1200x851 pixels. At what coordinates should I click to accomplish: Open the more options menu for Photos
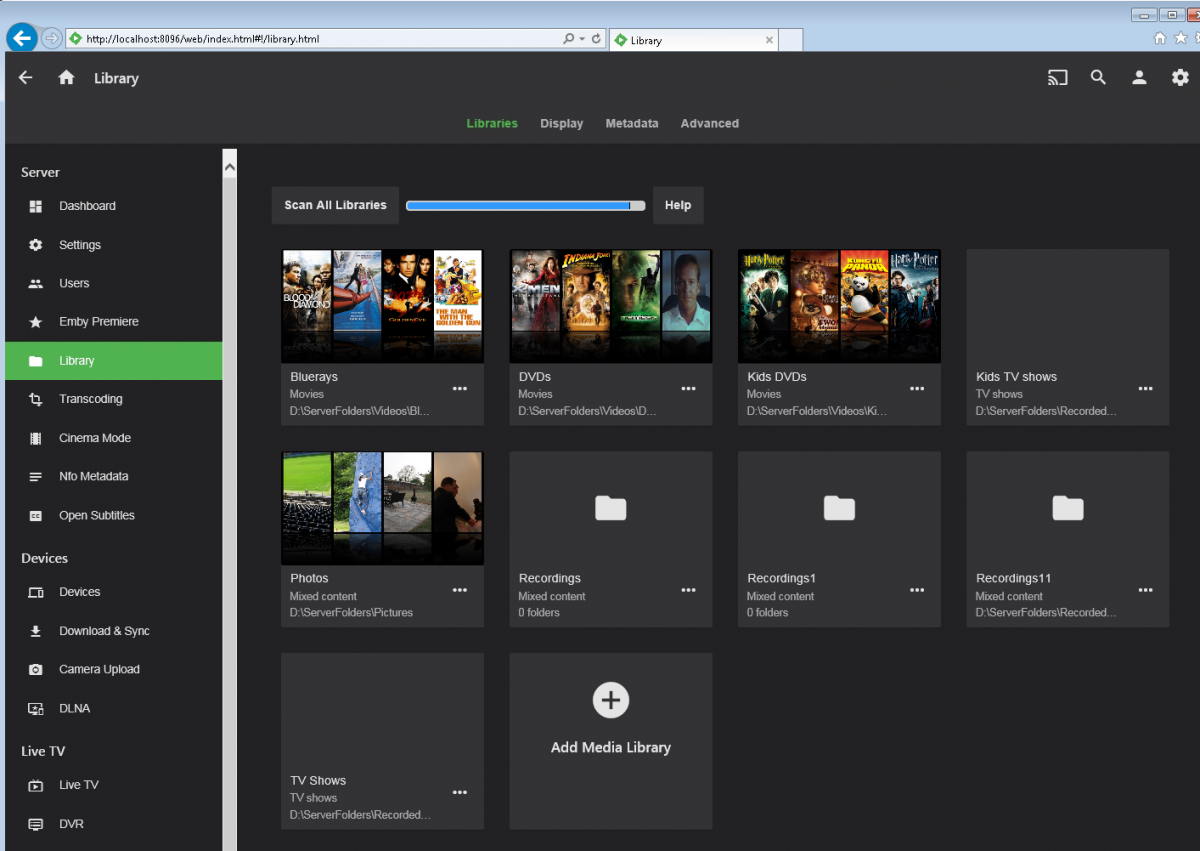(x=460, y=590)
